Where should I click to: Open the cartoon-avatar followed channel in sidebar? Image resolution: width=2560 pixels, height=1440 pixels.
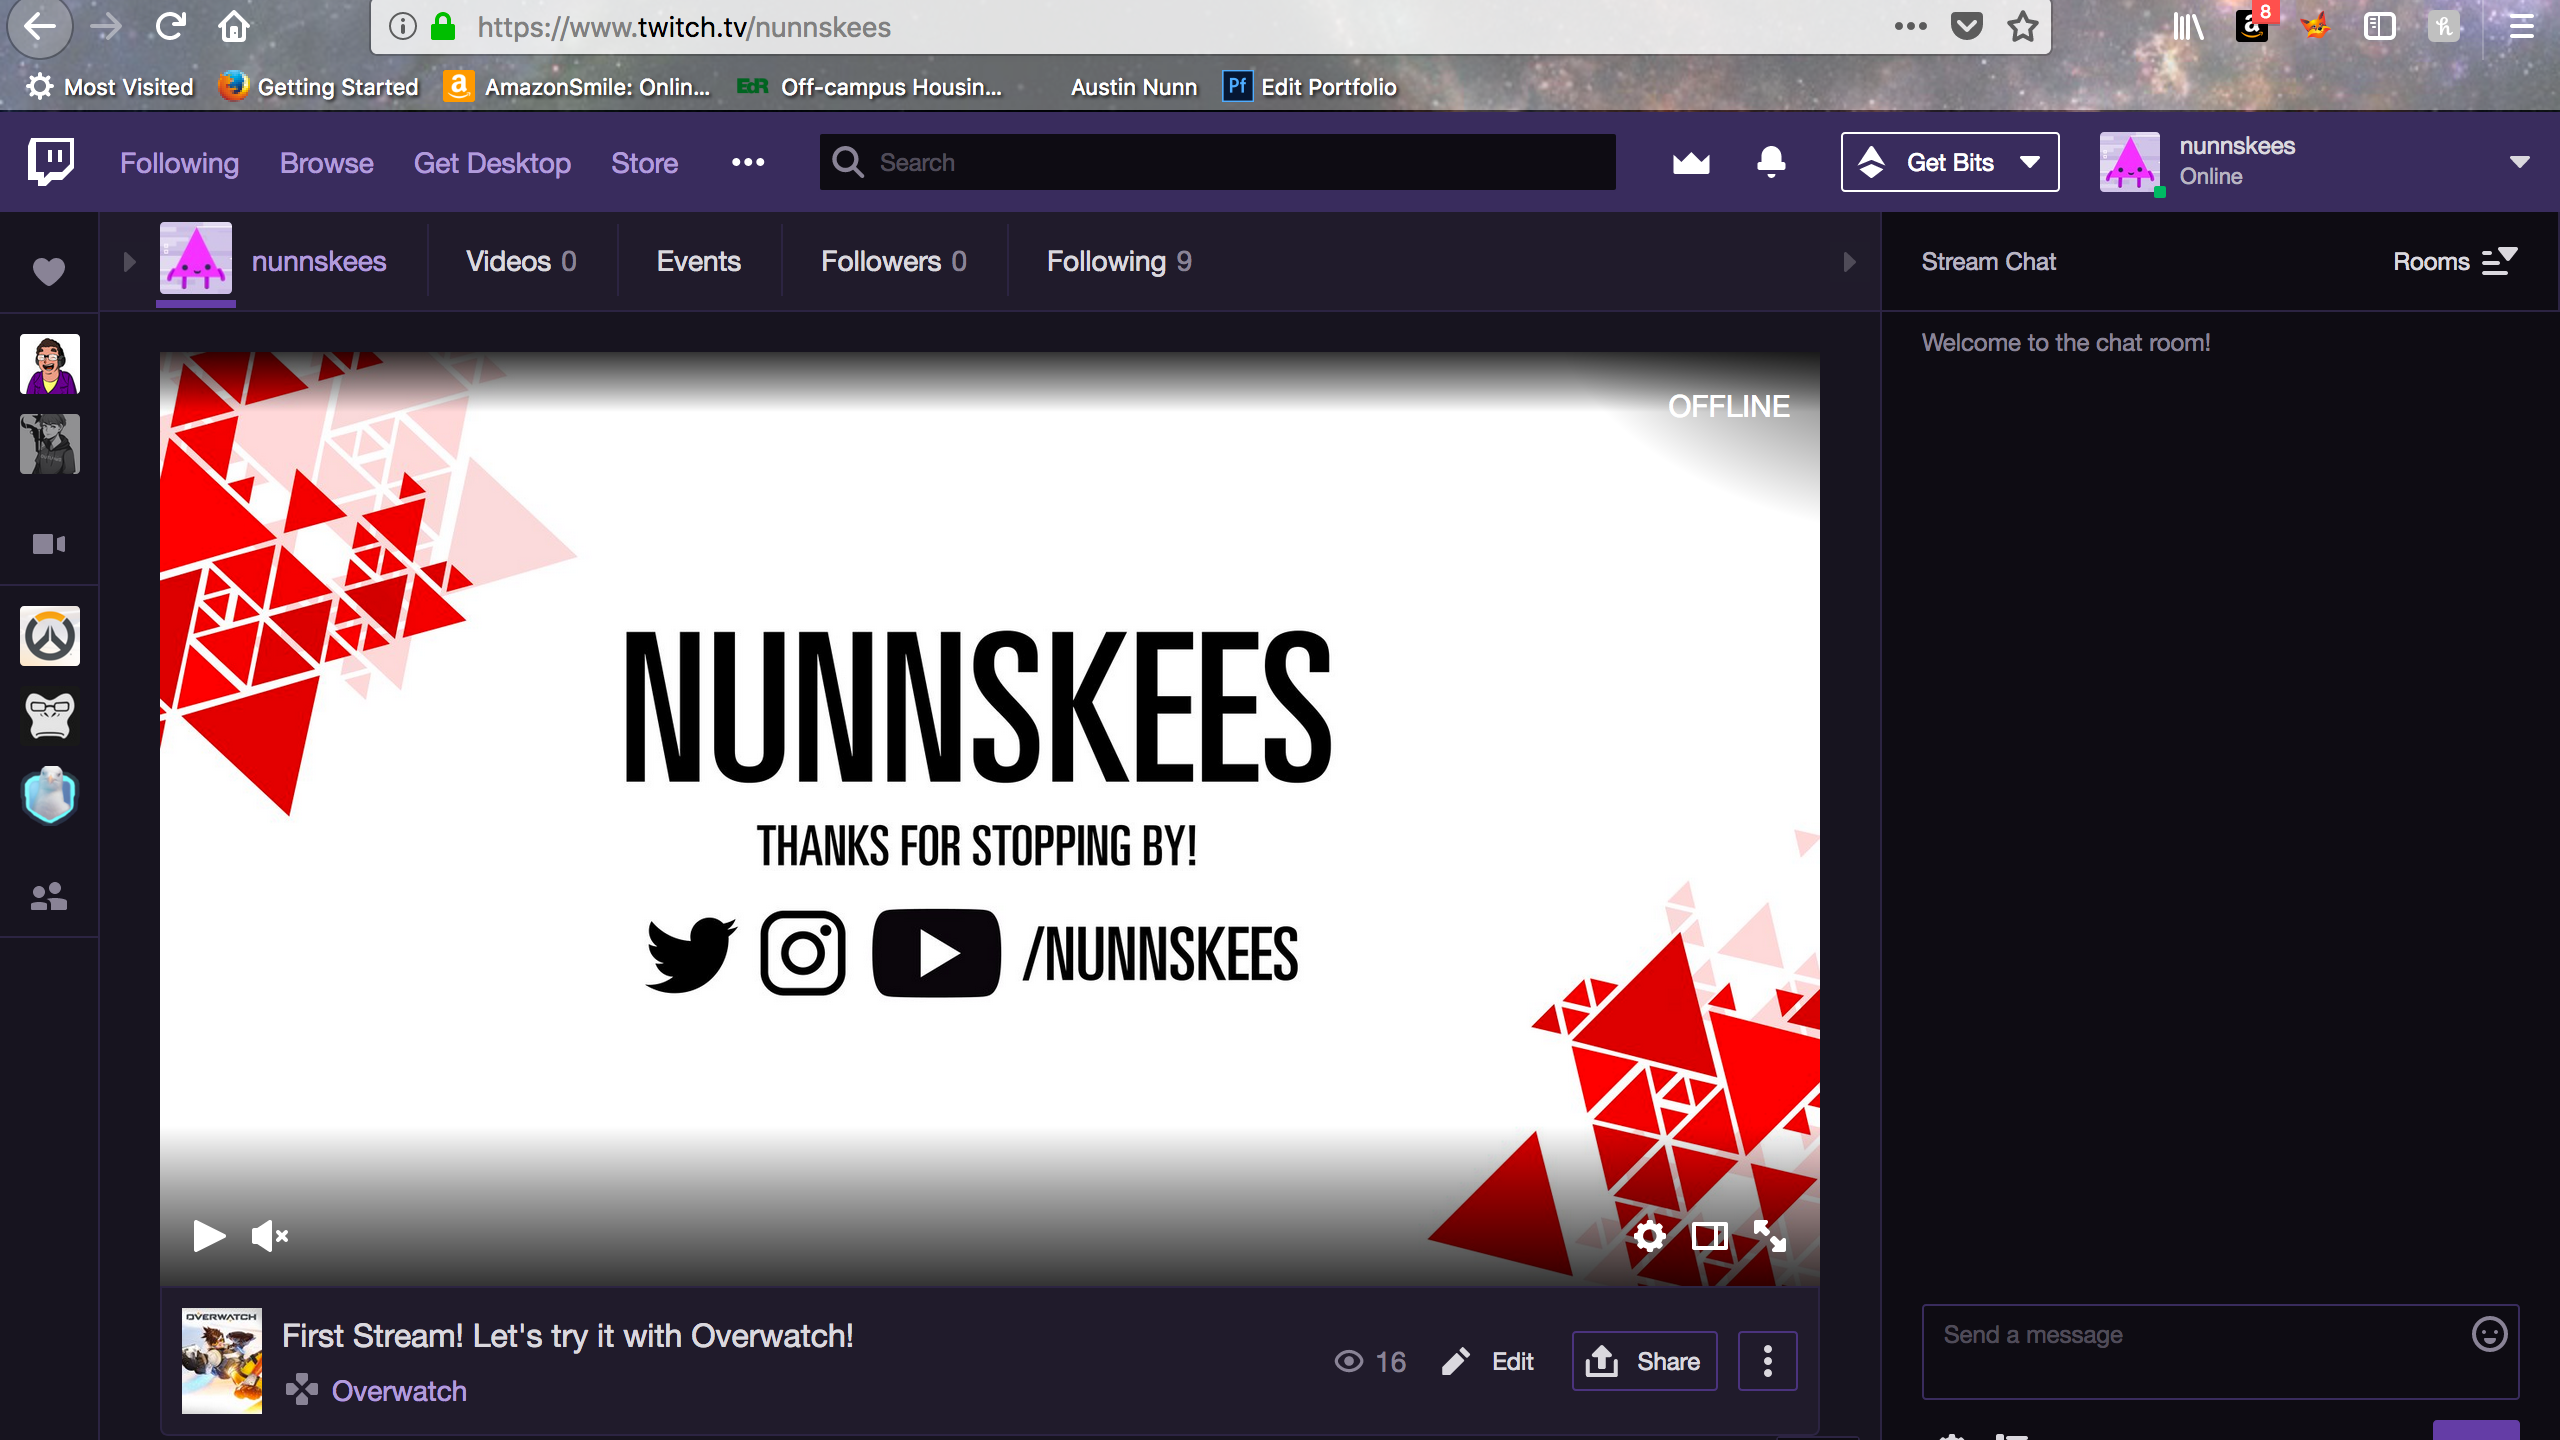[49, 364]
